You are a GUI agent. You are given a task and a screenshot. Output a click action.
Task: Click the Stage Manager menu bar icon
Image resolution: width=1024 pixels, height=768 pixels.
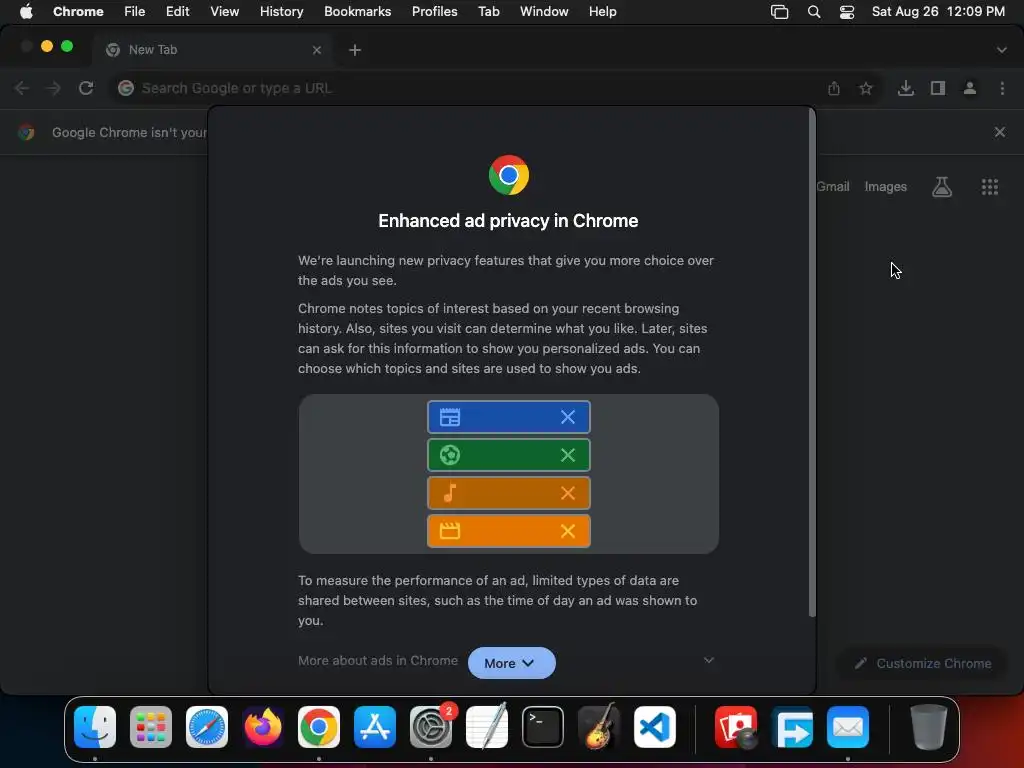coord(779,12)
